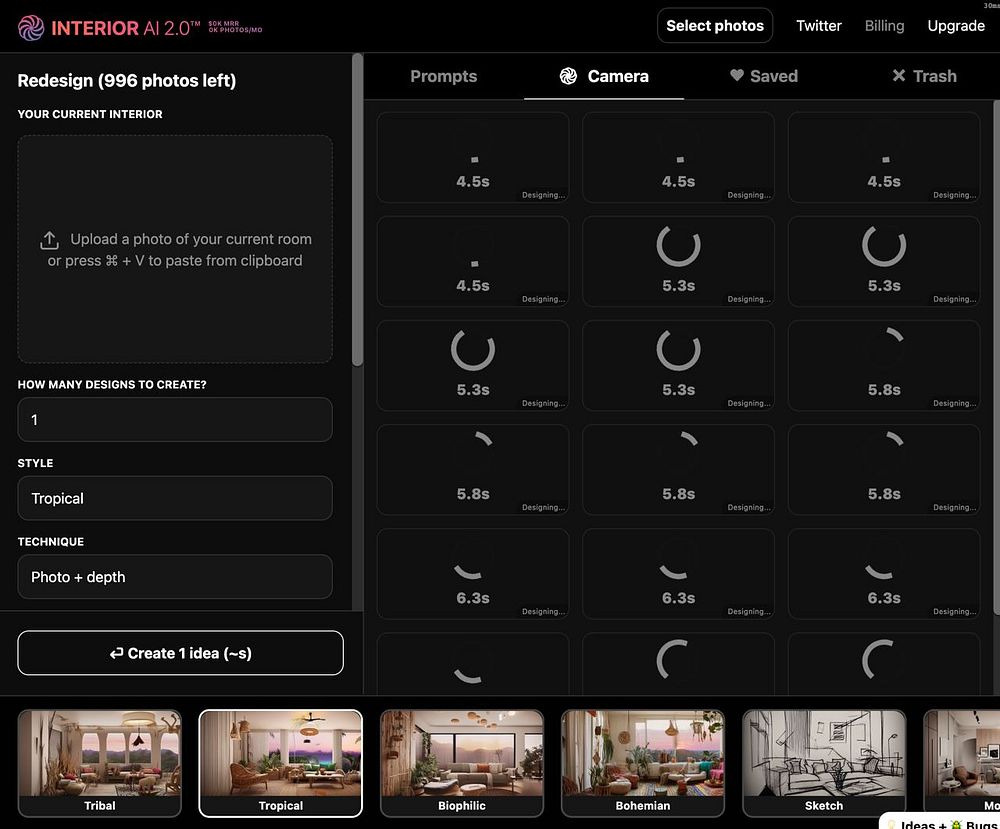This screenshot has width=1000, height=829.
Task: Click the left panel vertical scrollbar
Action: [x=358, y=210]
